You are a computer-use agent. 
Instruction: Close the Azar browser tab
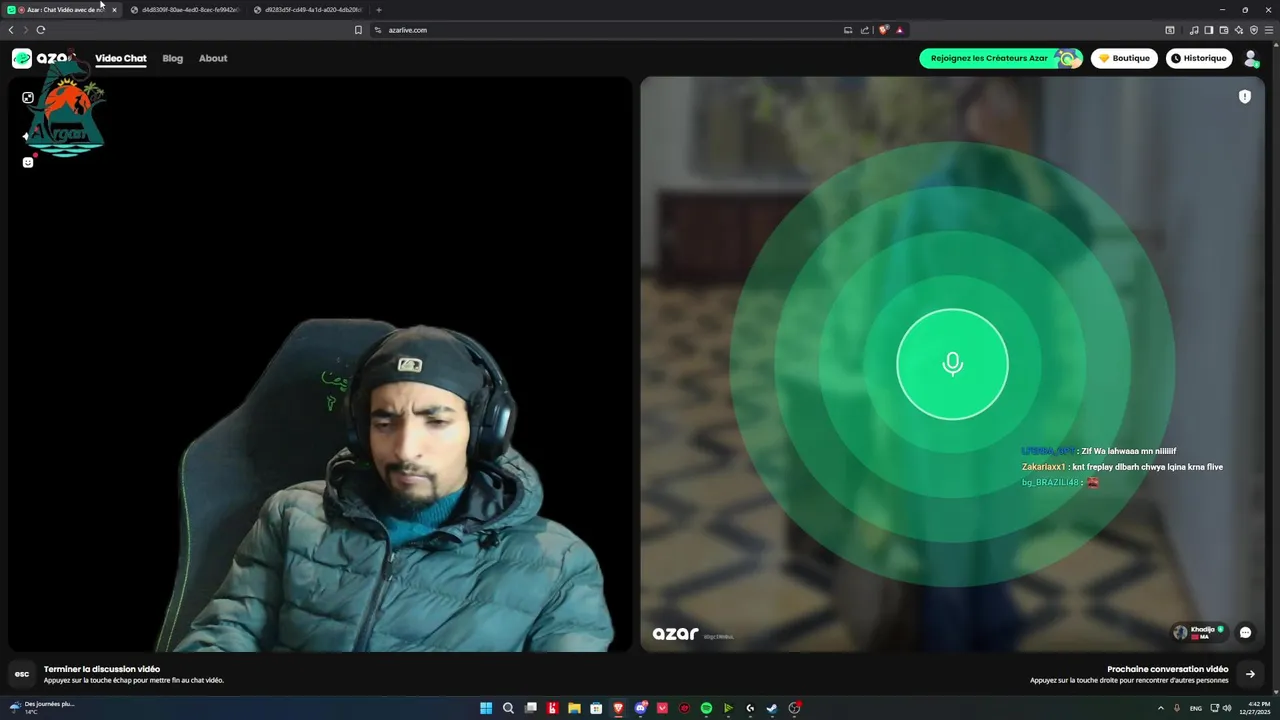click(x=114, y=10)
